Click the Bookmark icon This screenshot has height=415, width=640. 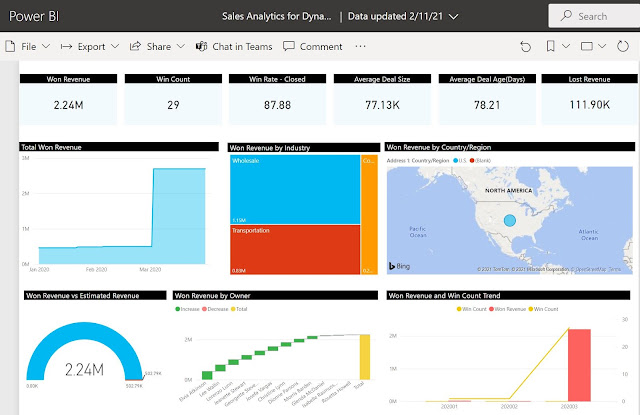click(x=550, y=46)
